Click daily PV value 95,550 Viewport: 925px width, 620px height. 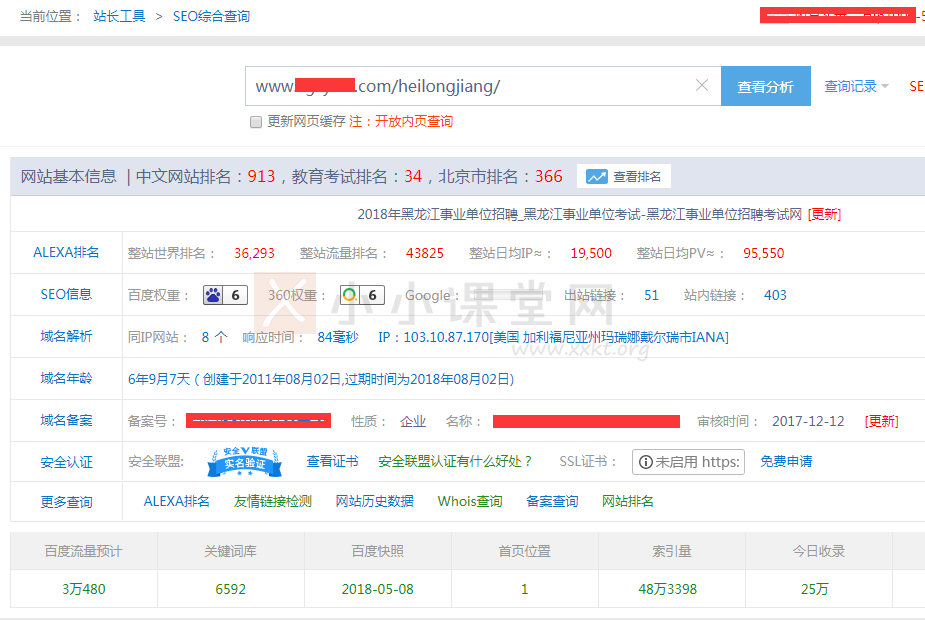click(x=763, y=253)
